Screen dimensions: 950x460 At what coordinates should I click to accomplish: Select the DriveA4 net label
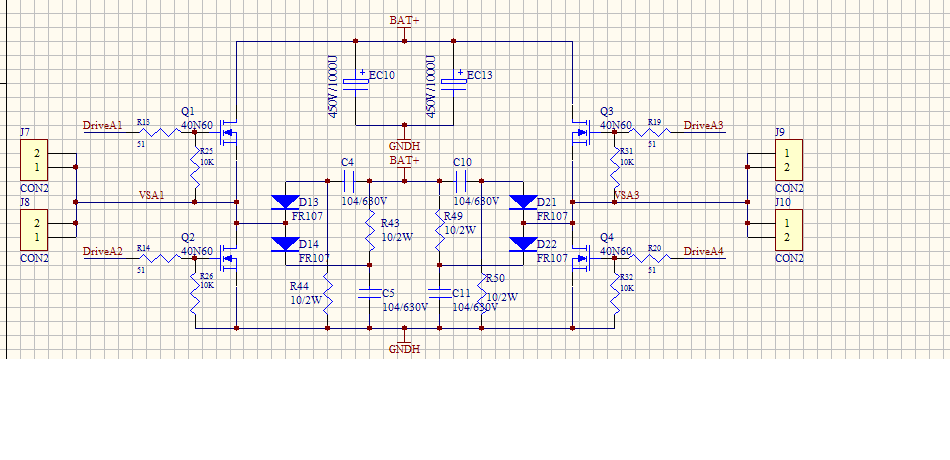[704, 250]
